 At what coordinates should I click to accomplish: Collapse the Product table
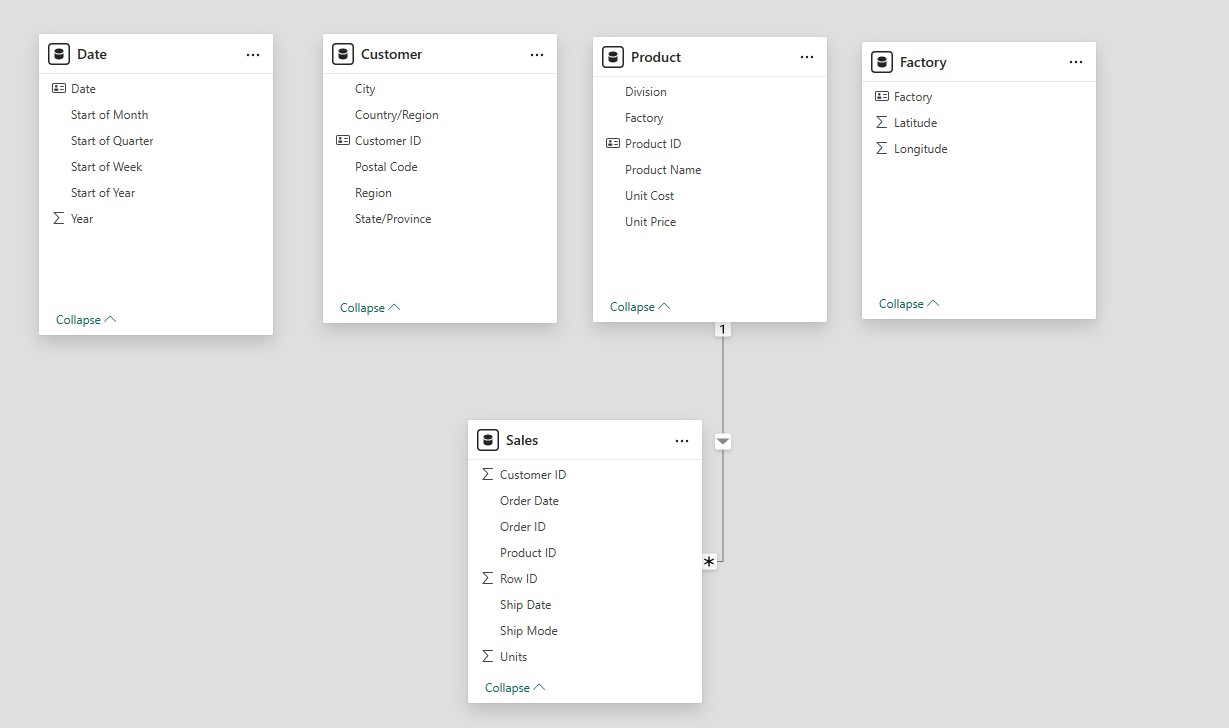640,307
